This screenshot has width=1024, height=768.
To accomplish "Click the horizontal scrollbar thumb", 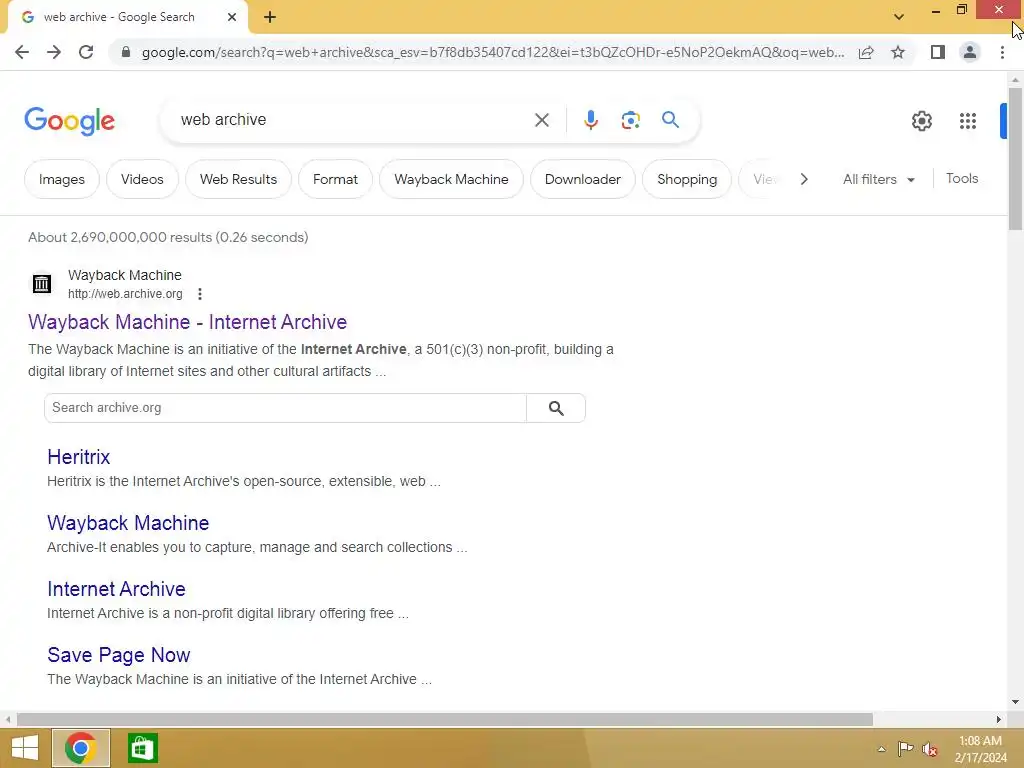I will 444,719.
